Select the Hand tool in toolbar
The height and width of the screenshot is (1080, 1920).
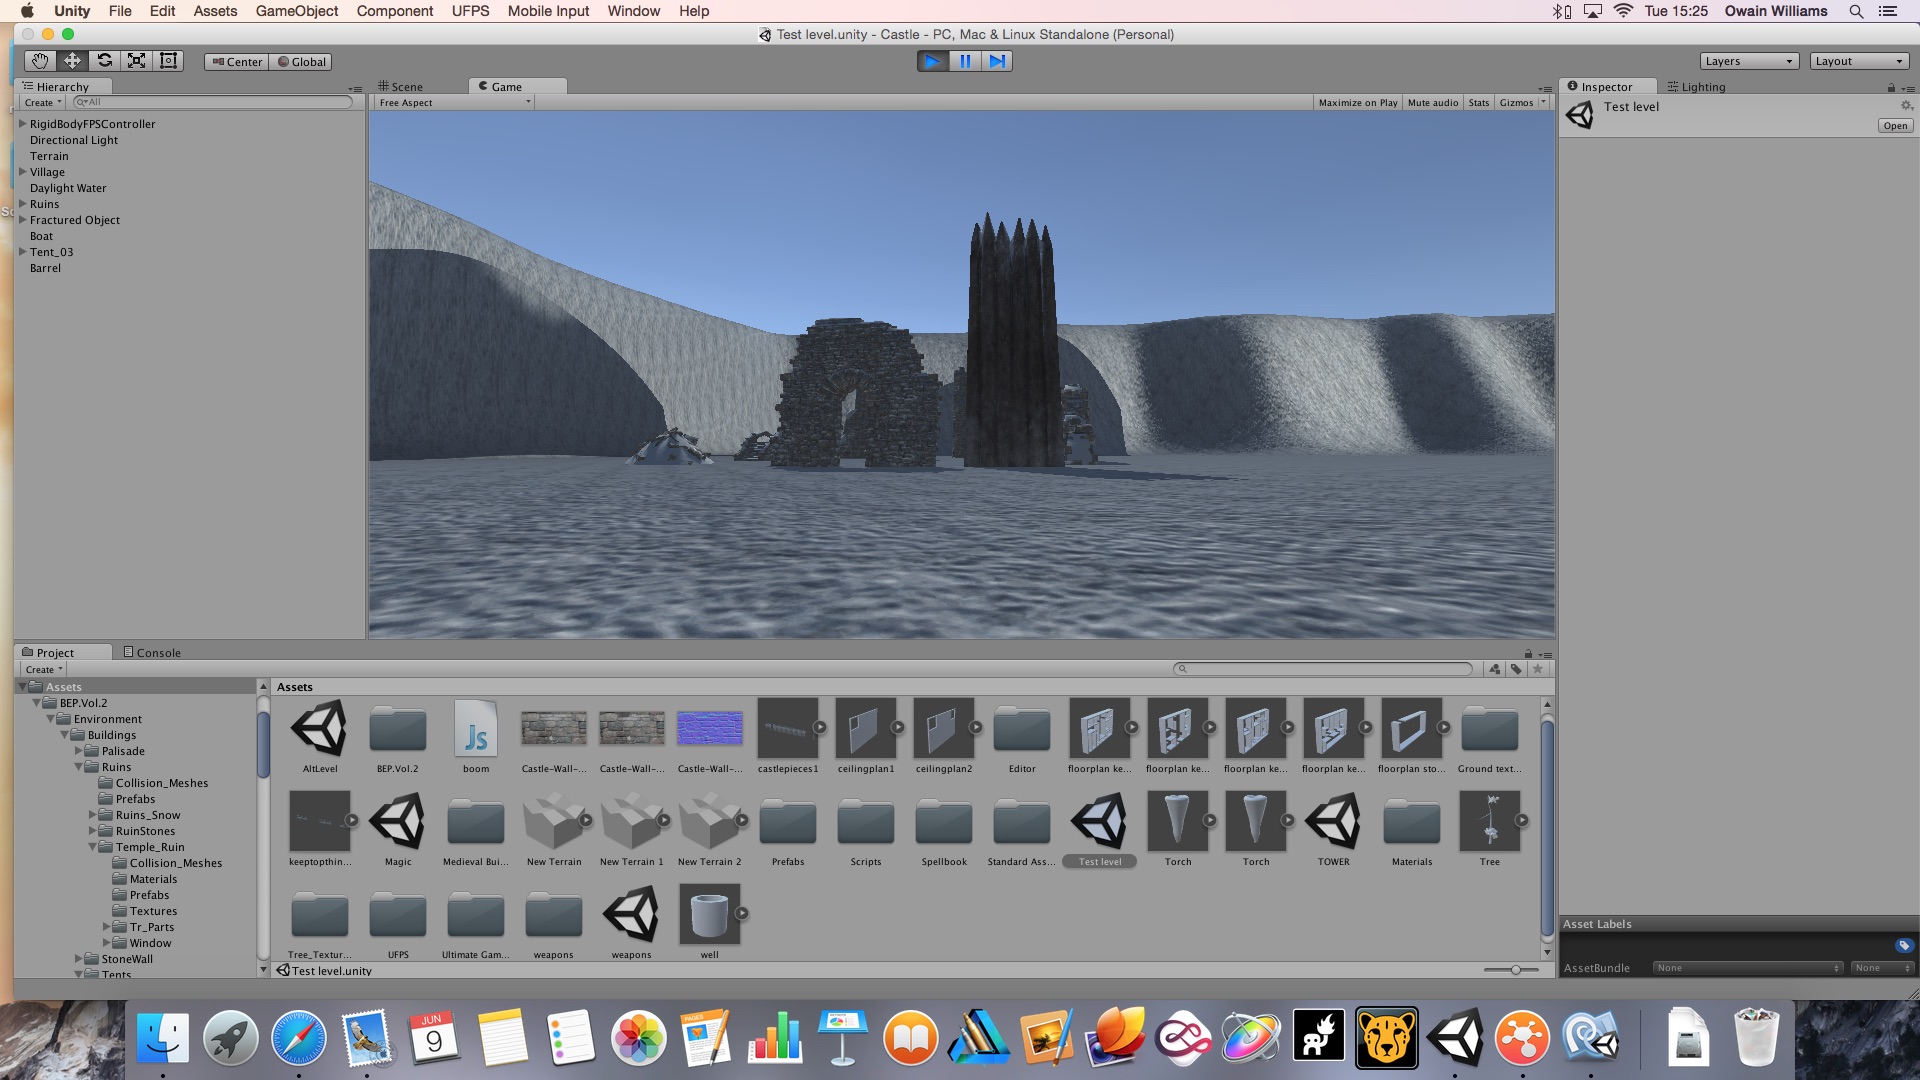pyautogui.click(x=40, y=61)
